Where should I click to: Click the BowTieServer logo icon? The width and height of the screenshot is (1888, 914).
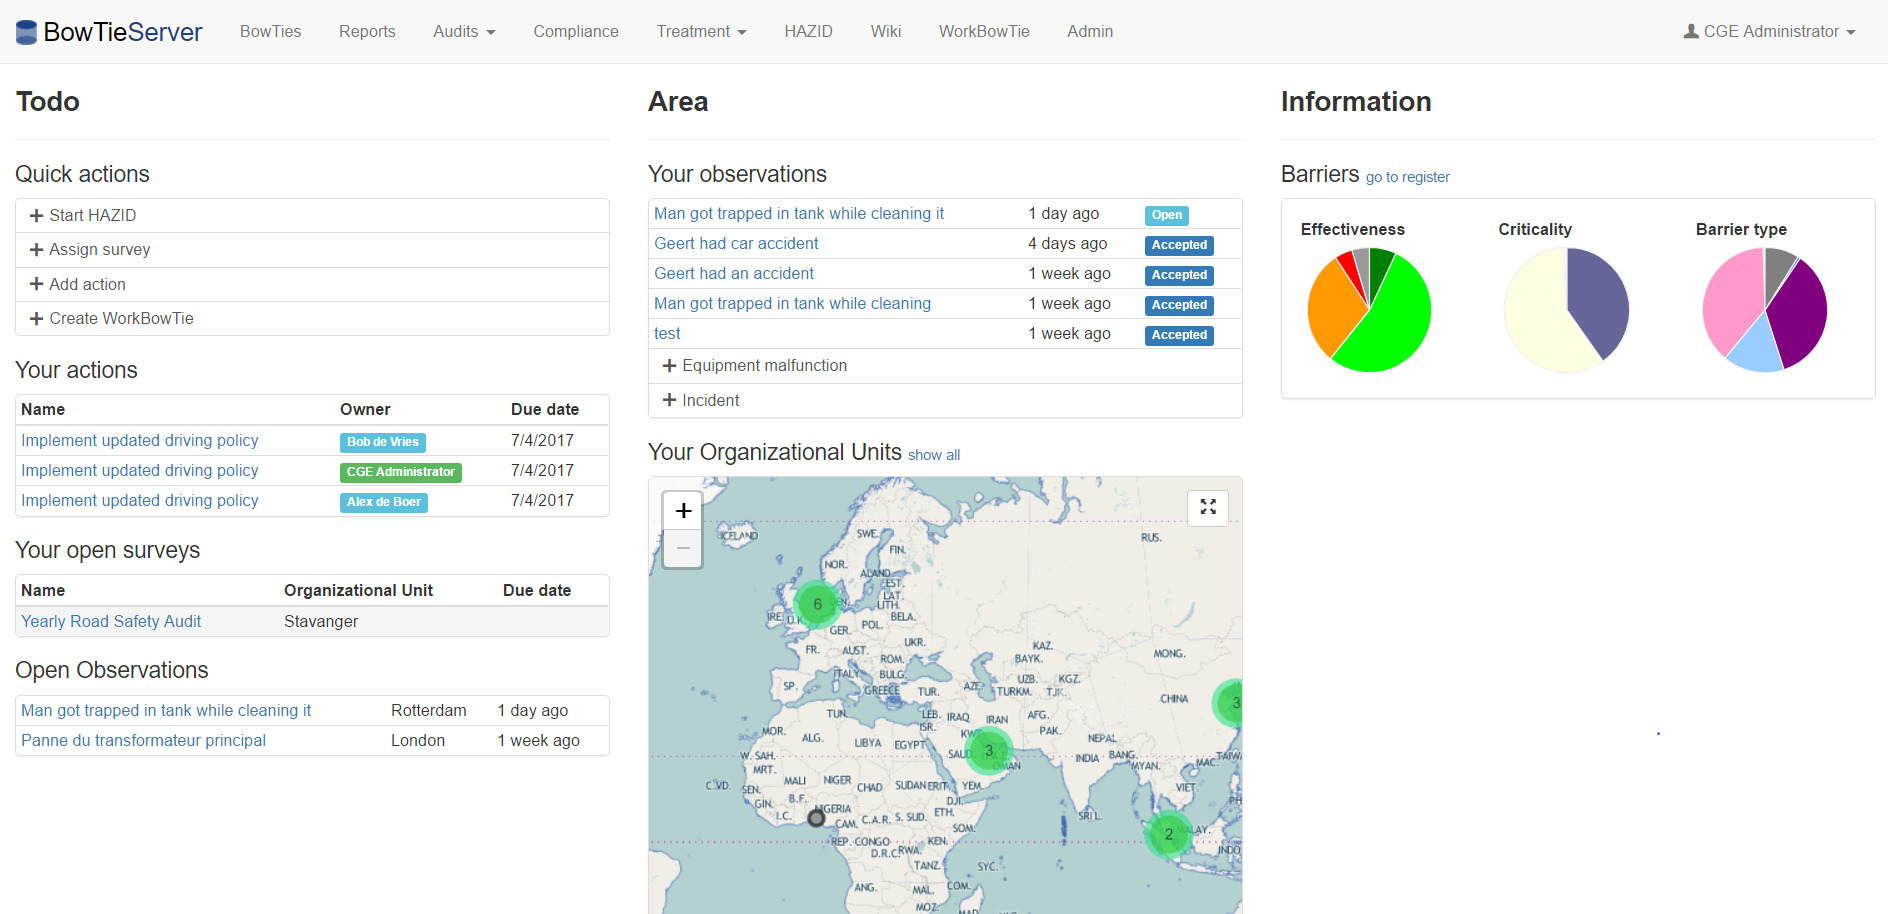point(27,32)
